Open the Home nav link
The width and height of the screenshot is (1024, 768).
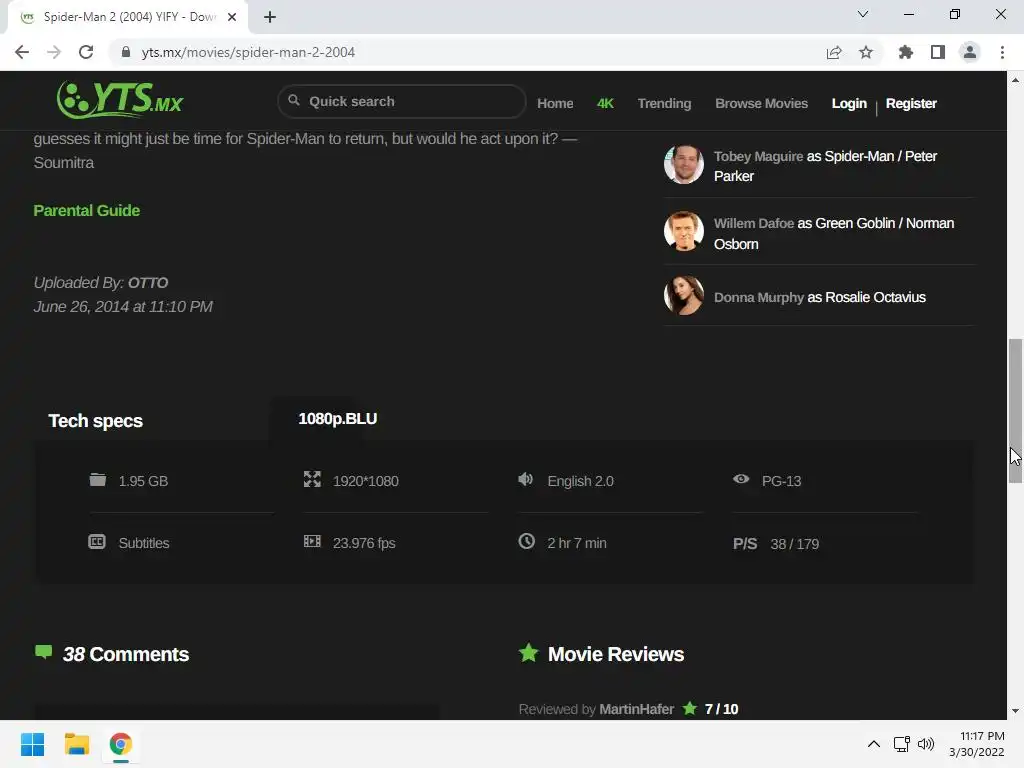point(555,103)
